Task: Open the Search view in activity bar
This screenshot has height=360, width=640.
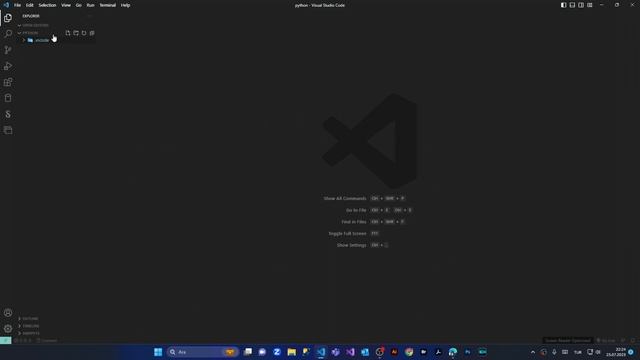Action: click(x=8, y=34)
